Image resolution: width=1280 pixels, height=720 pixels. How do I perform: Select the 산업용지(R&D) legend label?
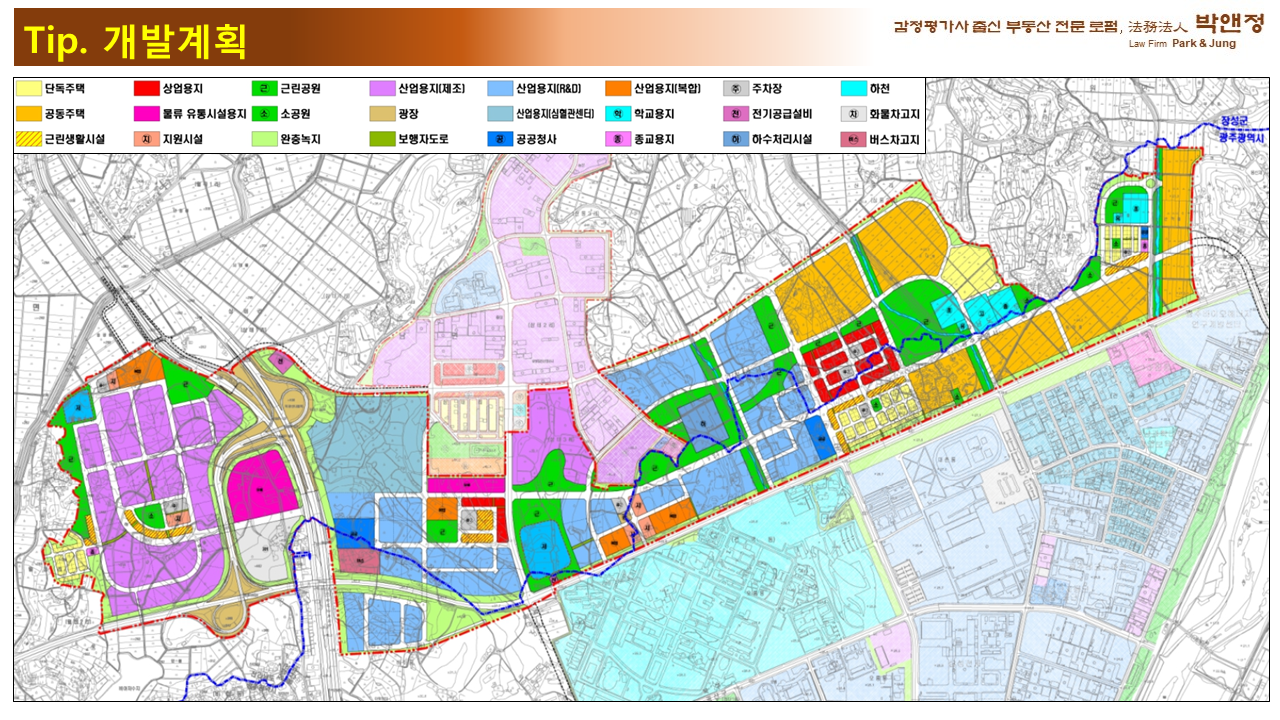point(548,89)
